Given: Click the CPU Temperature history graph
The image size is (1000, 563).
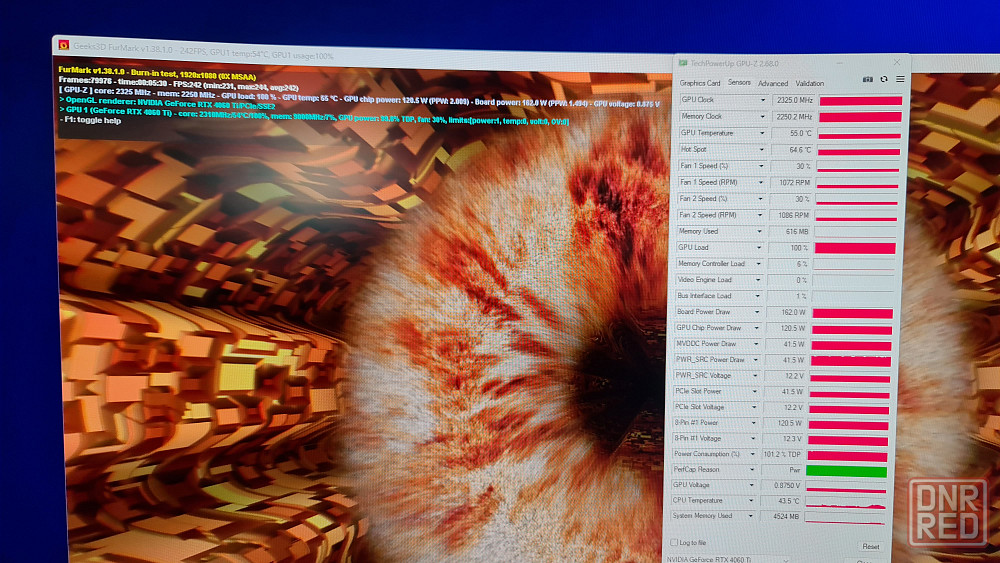Looking at the screenshot, I should click(x=846, y=502).
